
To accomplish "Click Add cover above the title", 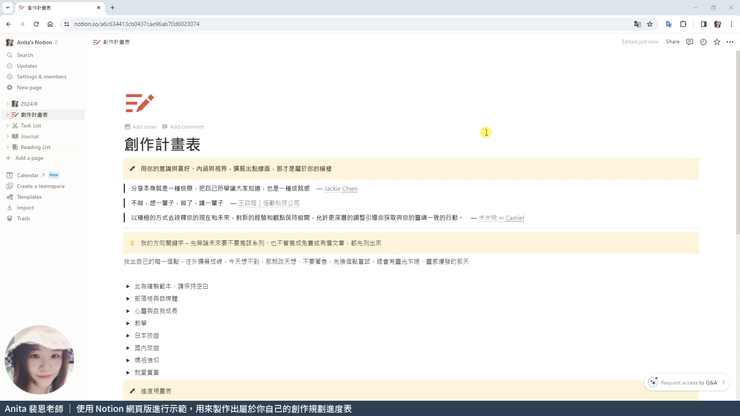I will (141, 127).
